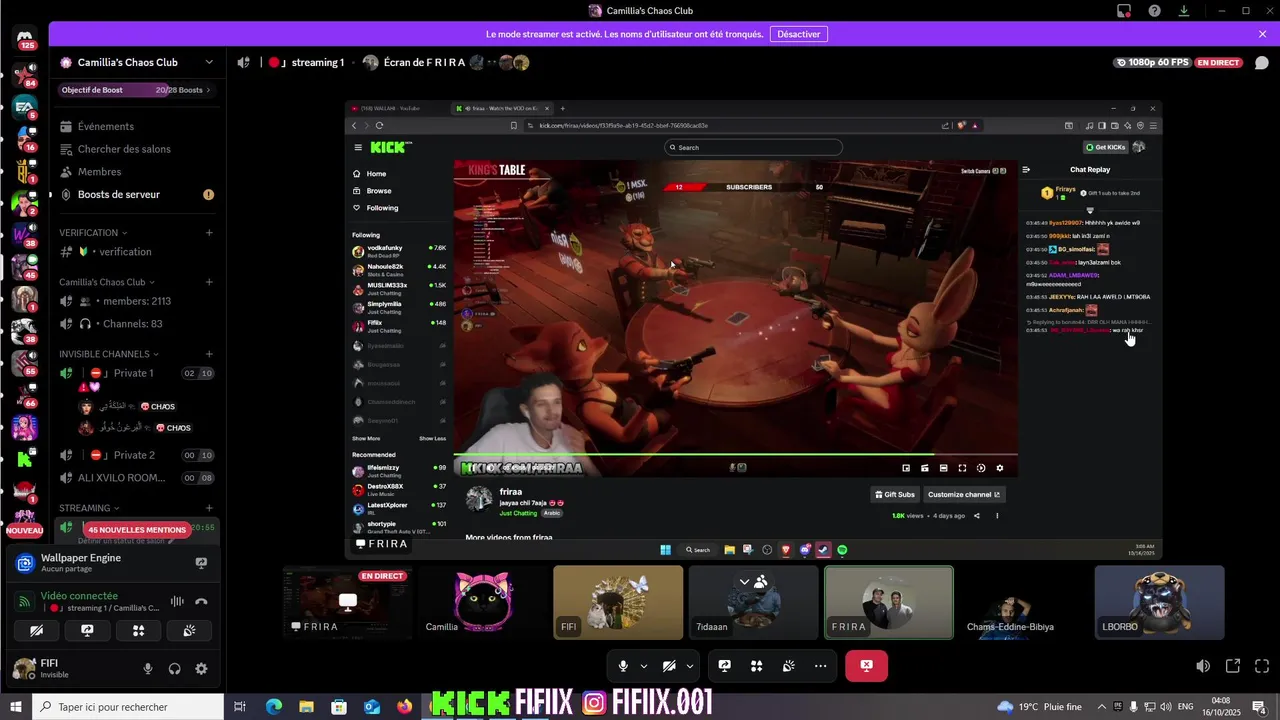Join the Private 2 voice channel
Viewport: 1280px width, 720px height.
[137, 455]
